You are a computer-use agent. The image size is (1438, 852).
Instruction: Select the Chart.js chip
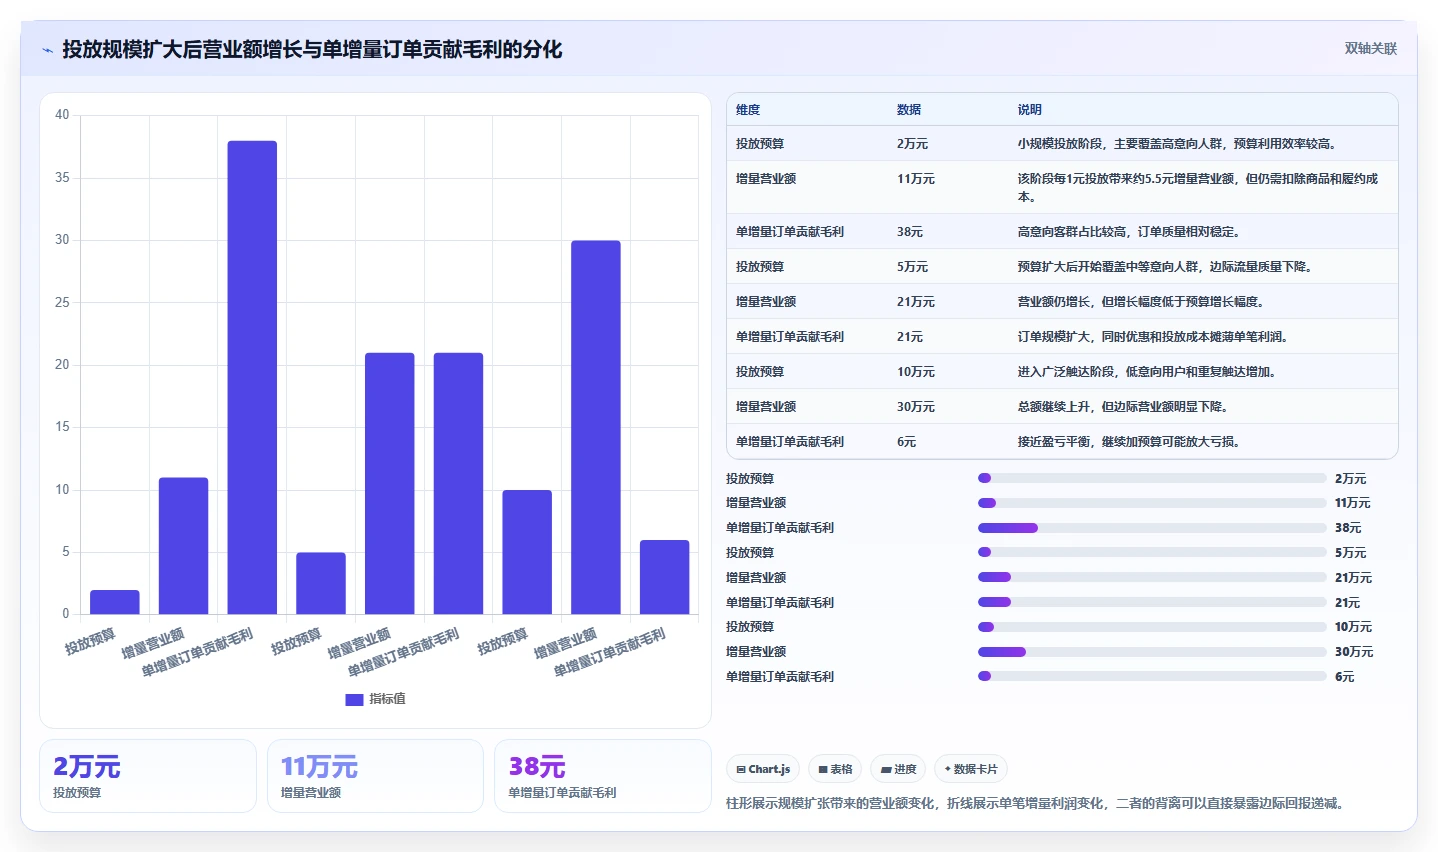[x=762, y=769]
